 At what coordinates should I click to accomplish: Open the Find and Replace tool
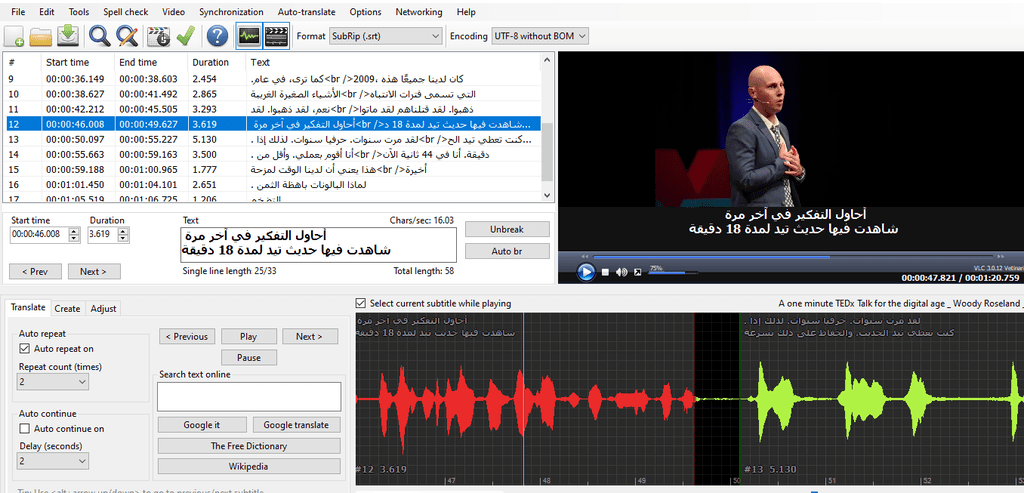point(127,36)
